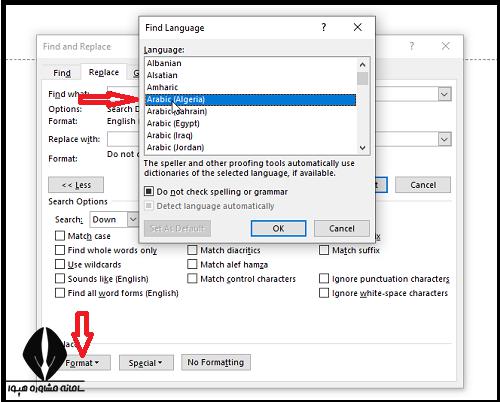
Task: Click the No Formatting button
Action: click(216, 362)
